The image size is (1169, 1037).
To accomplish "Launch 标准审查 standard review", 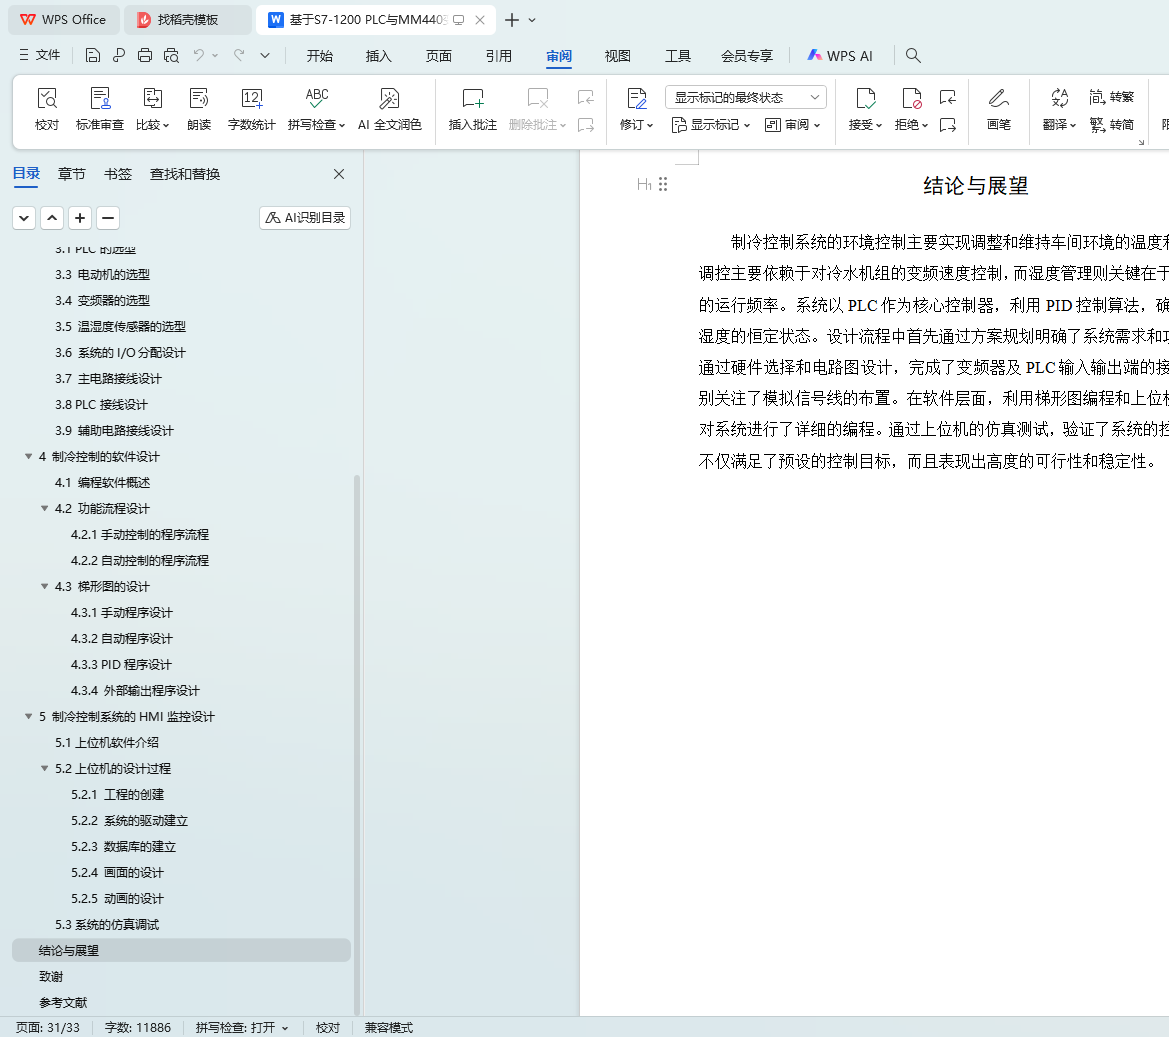I will [100, 109].
